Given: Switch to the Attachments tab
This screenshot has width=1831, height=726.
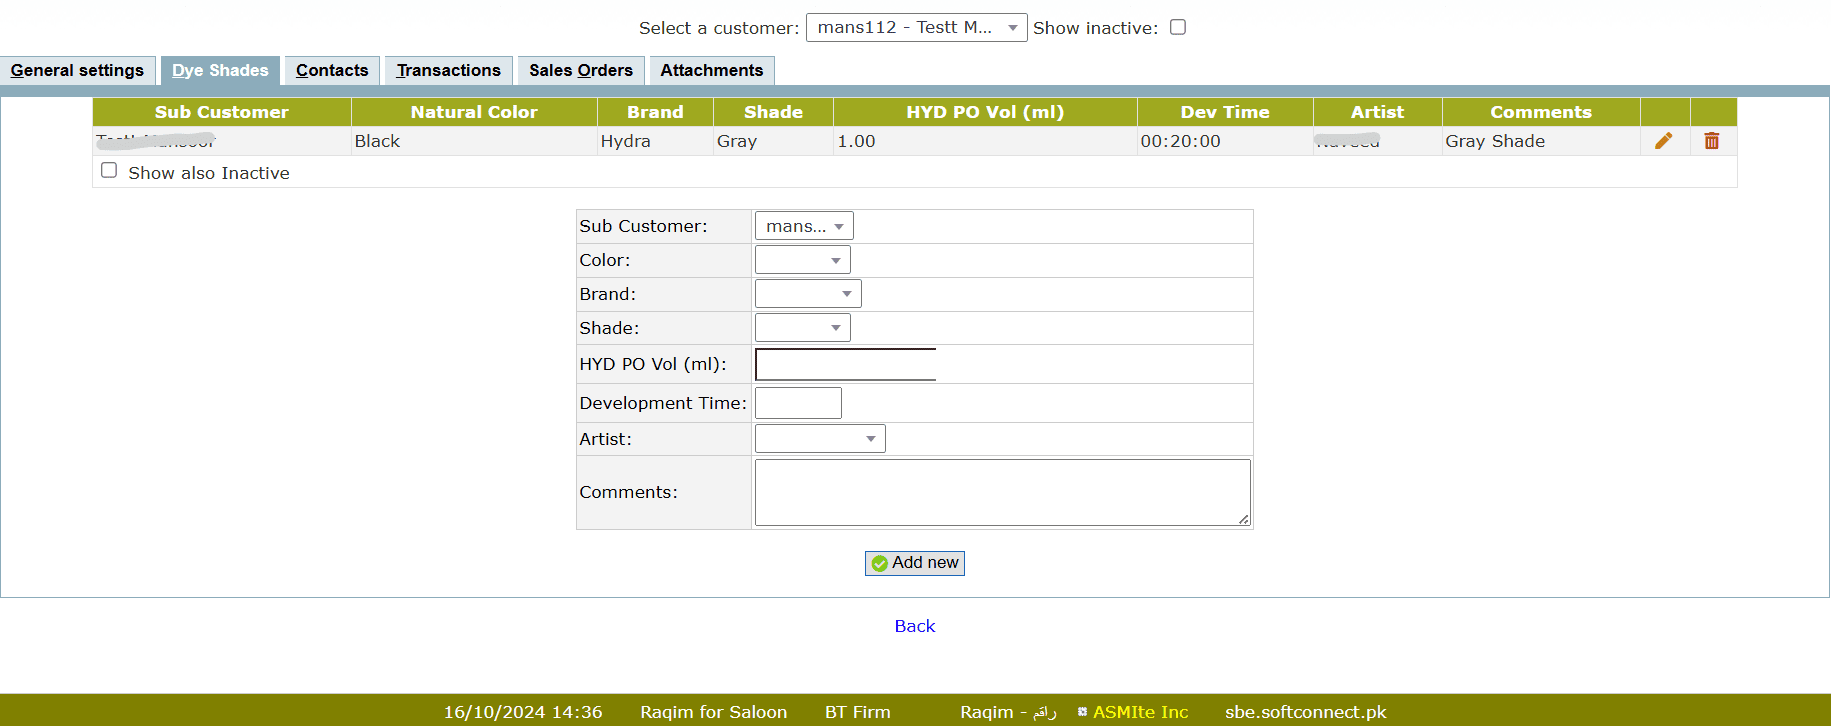Looking at the screenshot, I should pyautogui.click(x=711, y=70).
